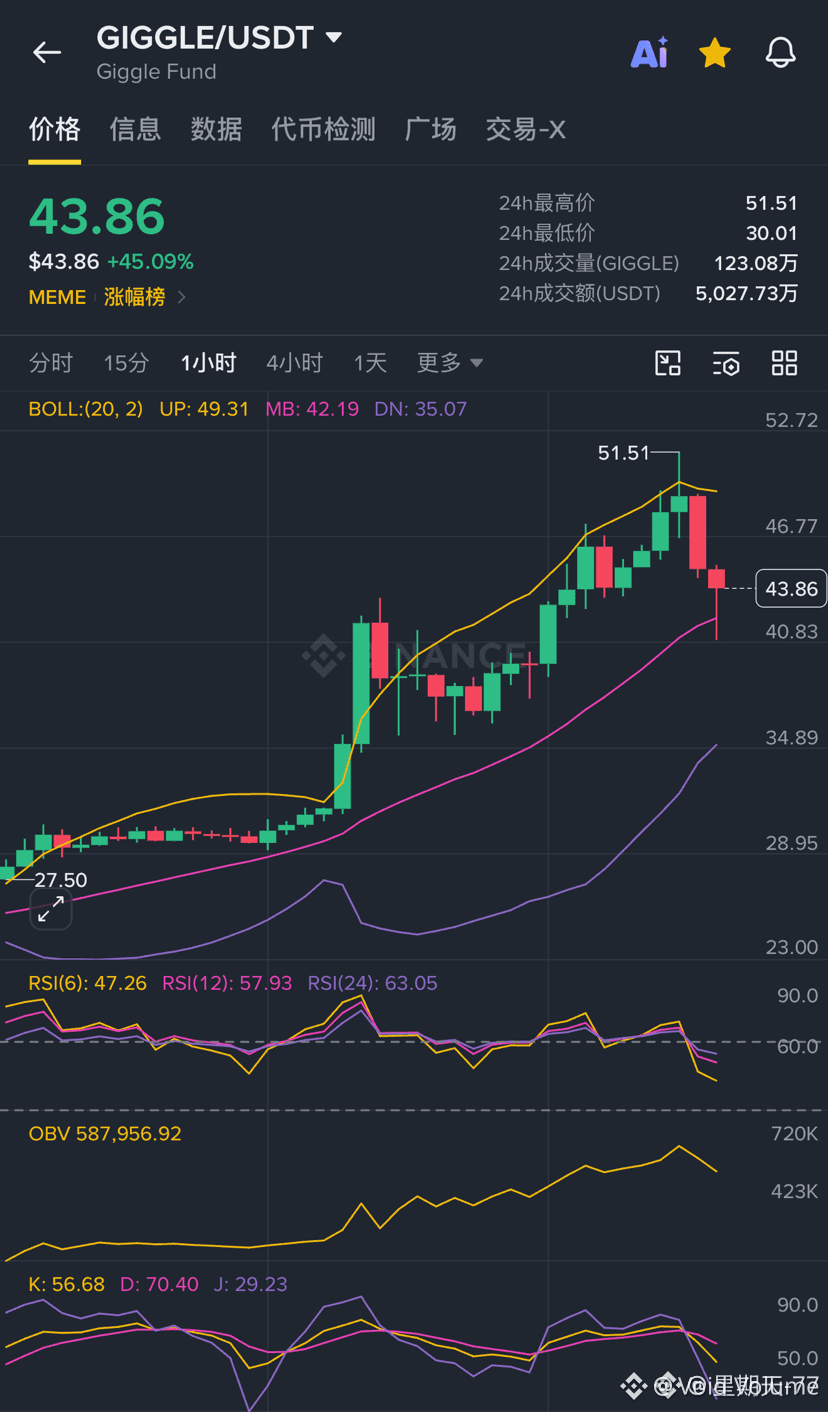828x1412 pixels.
Task: Toggle the favorite star icon
Action: pos(715,52)
